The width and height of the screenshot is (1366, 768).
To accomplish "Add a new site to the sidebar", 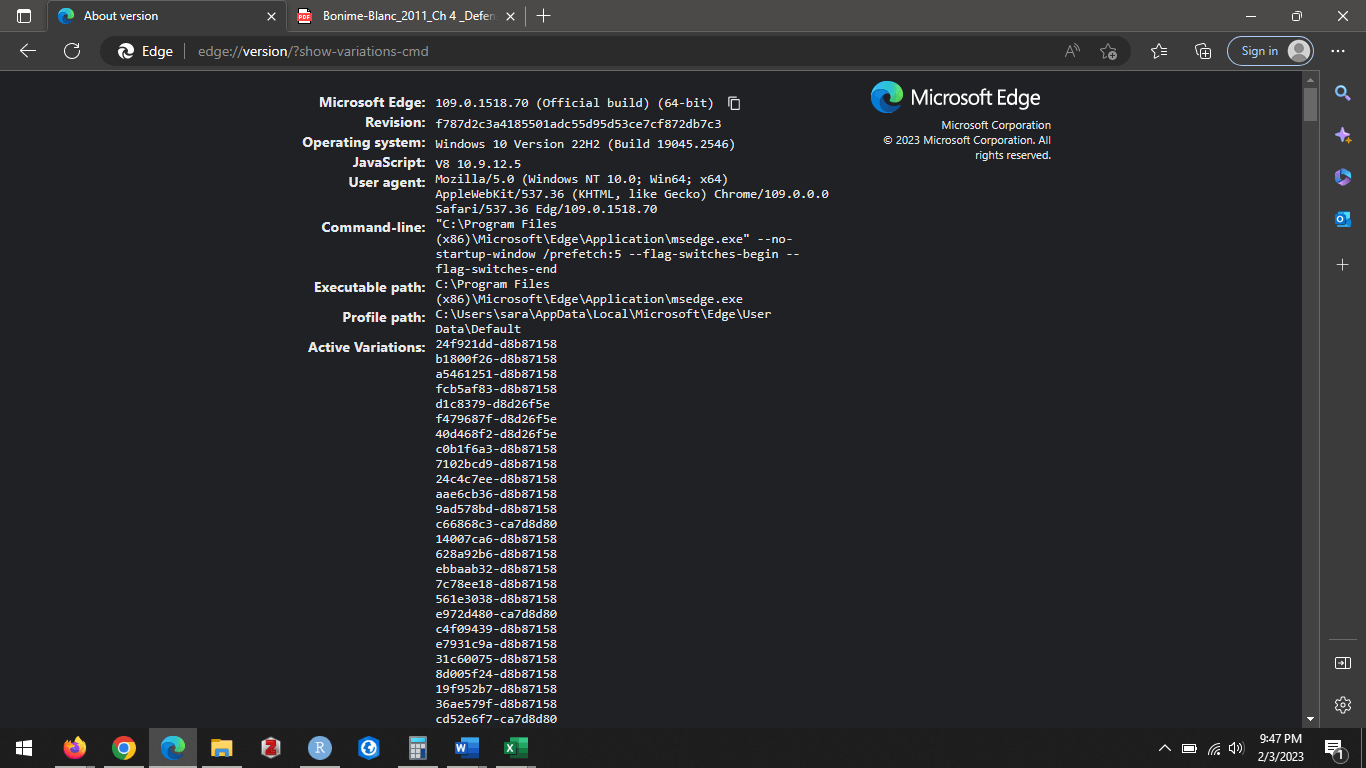I will click(1343, 264).
